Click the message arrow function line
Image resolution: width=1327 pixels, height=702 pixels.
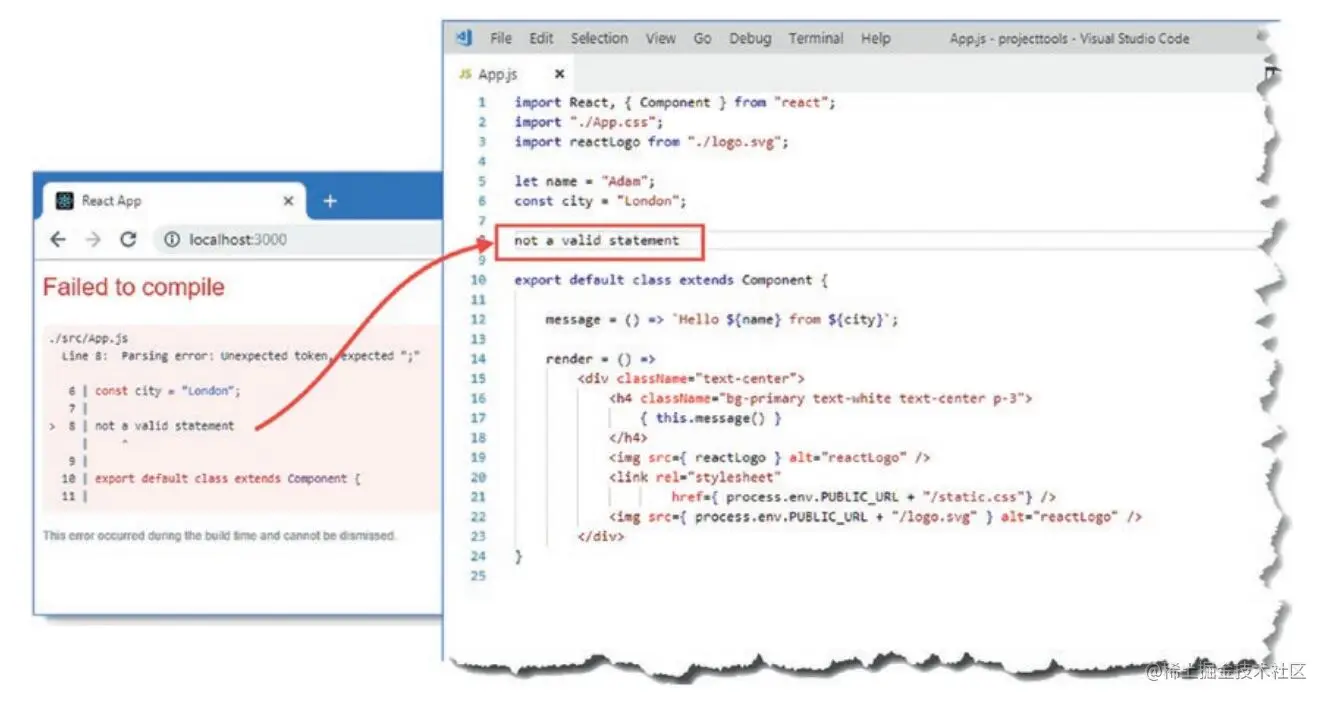[x=722, y=320]
